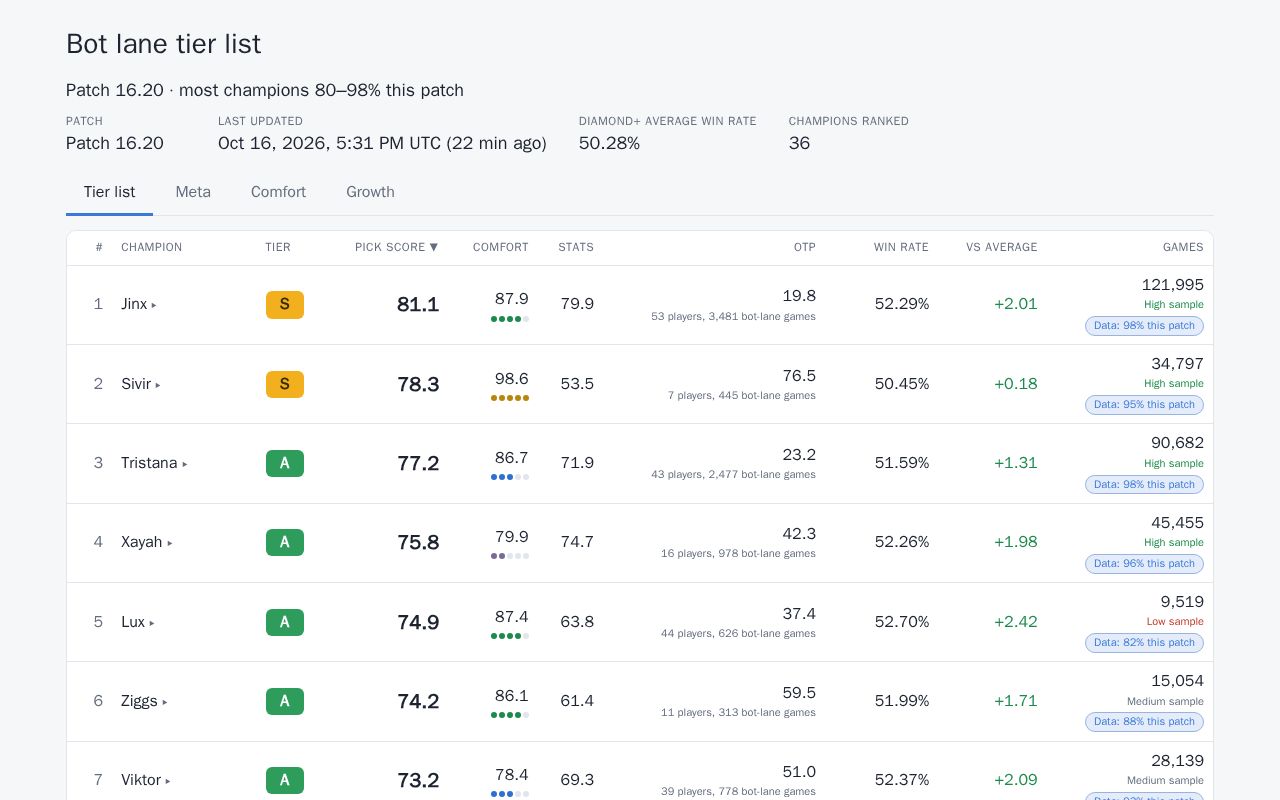The width and height of the screenshot is (1280, 800).
Task: Expand Tristana's row details
Action: click(x=155, y=463)
